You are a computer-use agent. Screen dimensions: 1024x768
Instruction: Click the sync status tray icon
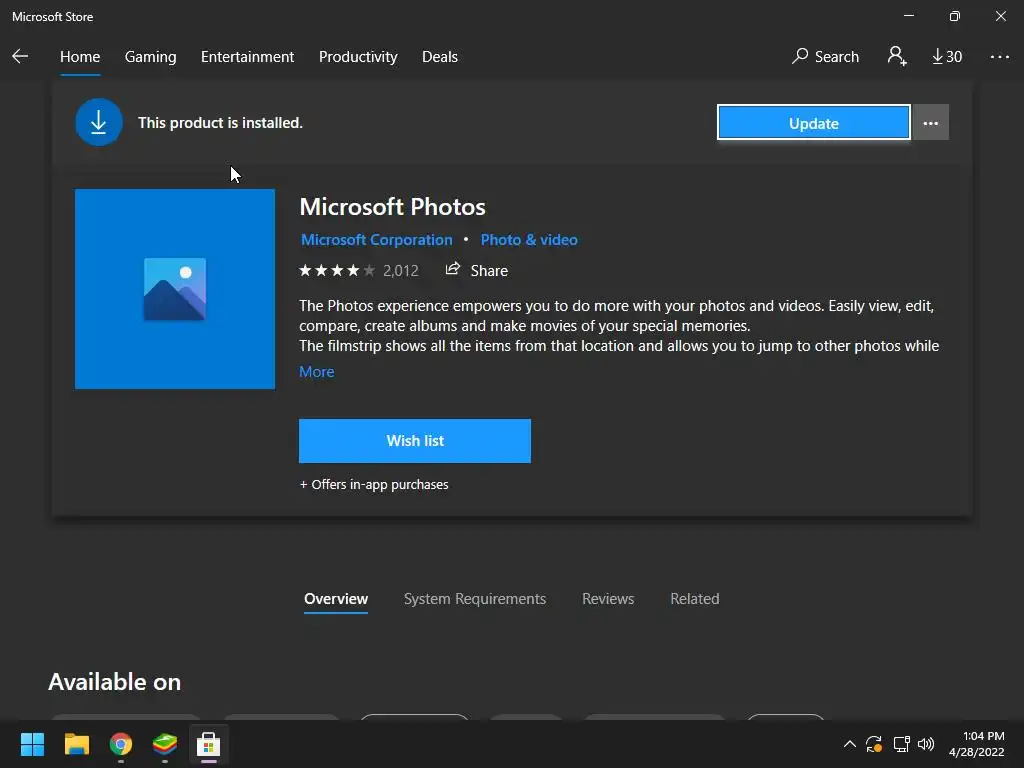click(874, 744)
